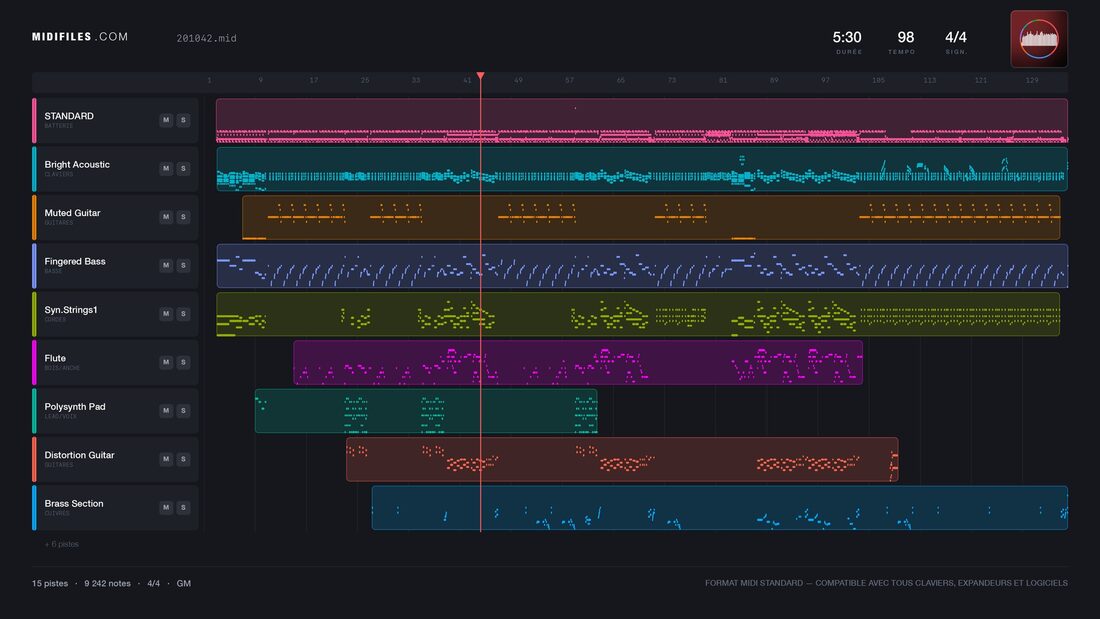This screenshot has width=1100, height=619.
Task: Click the magenta Flute clip
Action: coord(578,363)
